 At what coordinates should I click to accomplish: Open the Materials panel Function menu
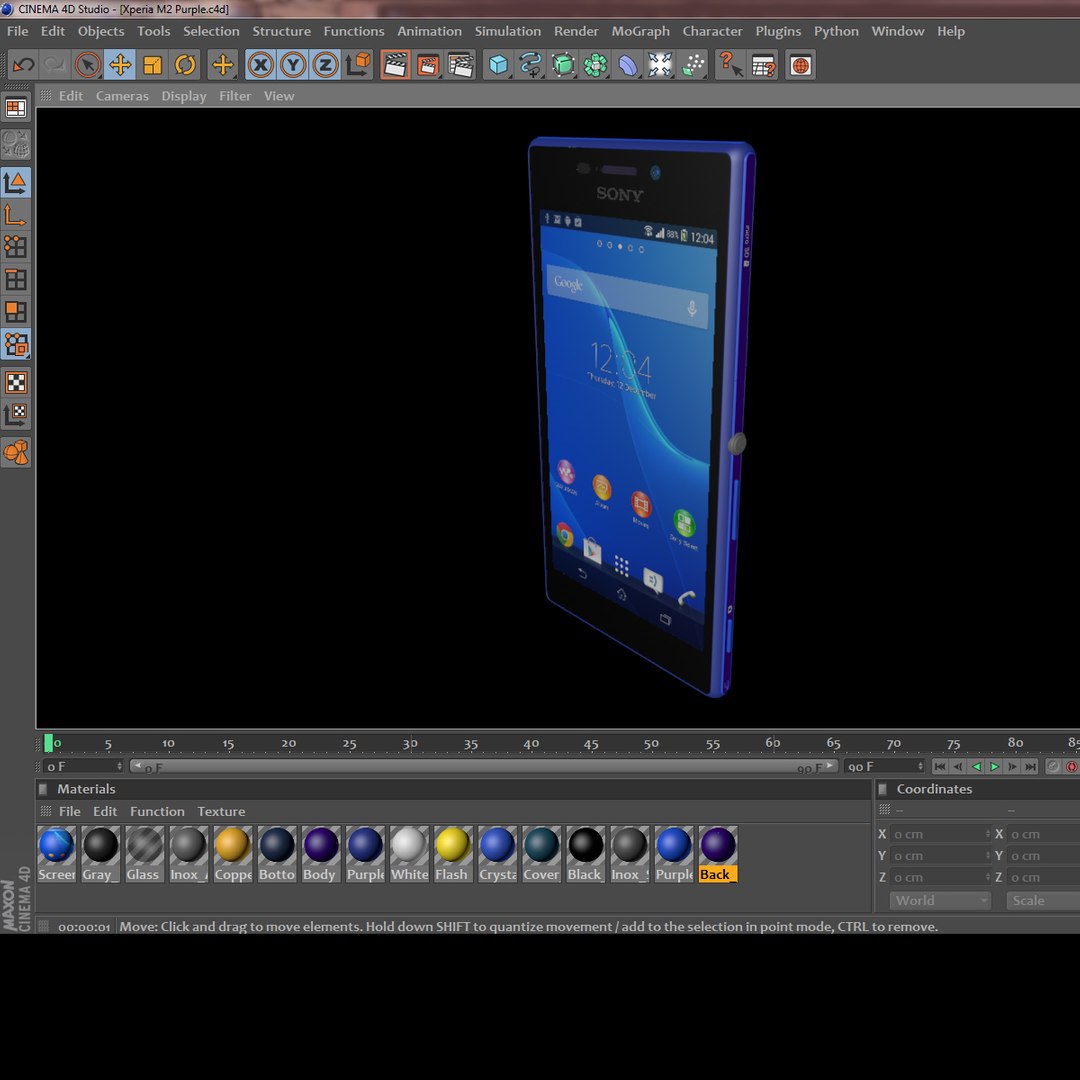pos(157,811)
